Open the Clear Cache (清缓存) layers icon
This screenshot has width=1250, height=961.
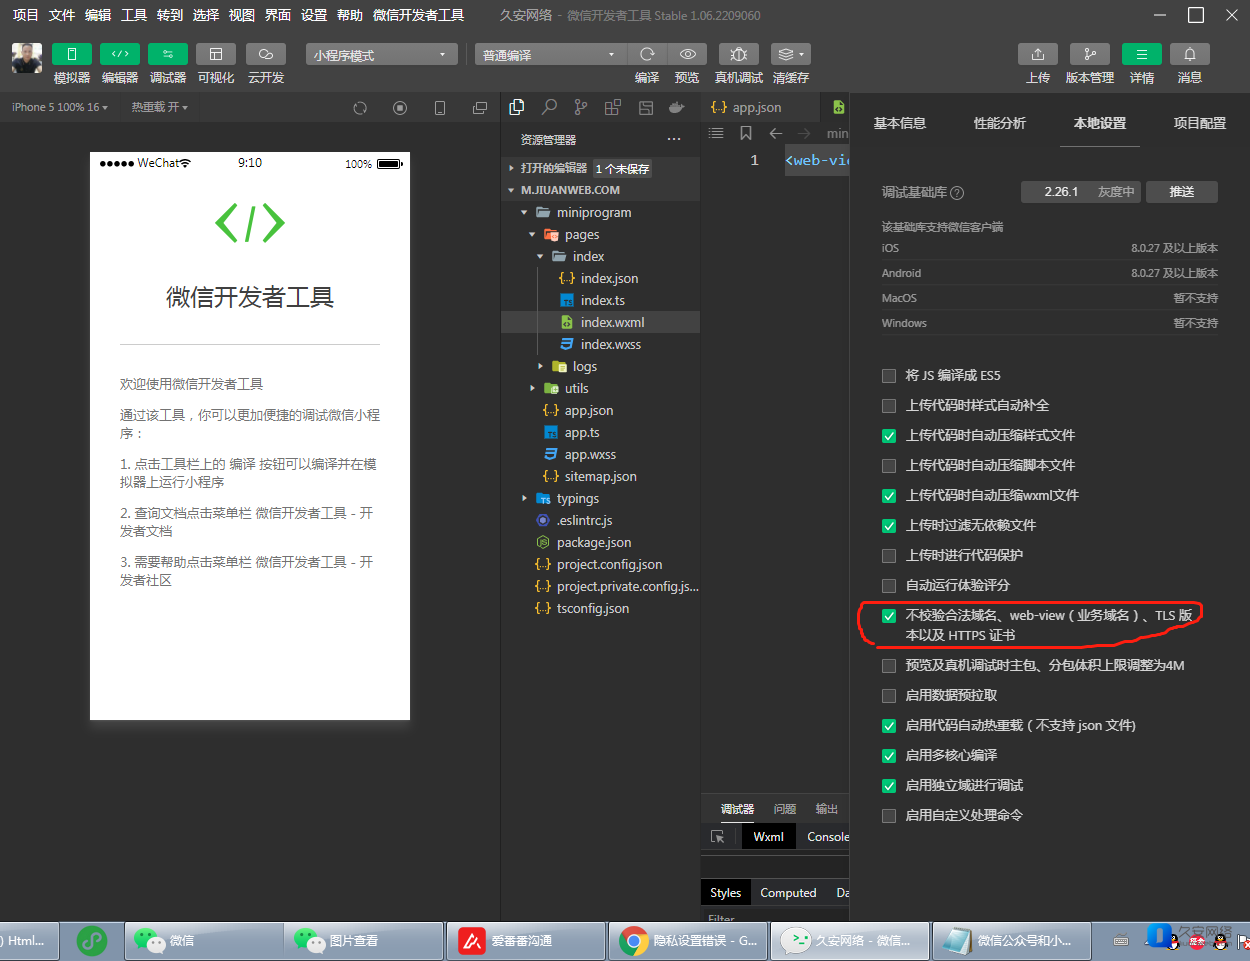(x=790, y=54)
